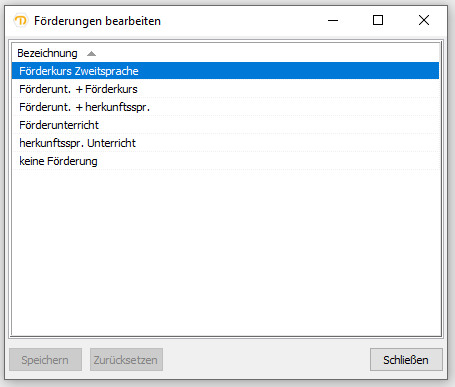Select the Förderkurs Zweitsprache entry
The width and height of the screenshot is (455, 387).
(225, 71)
